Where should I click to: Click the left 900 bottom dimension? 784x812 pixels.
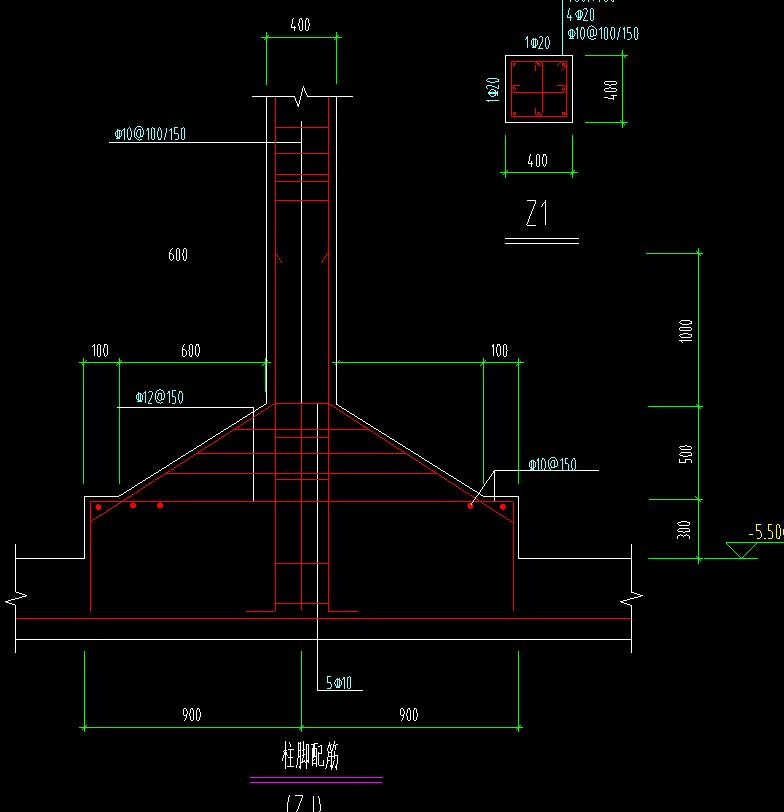point(191,714)
